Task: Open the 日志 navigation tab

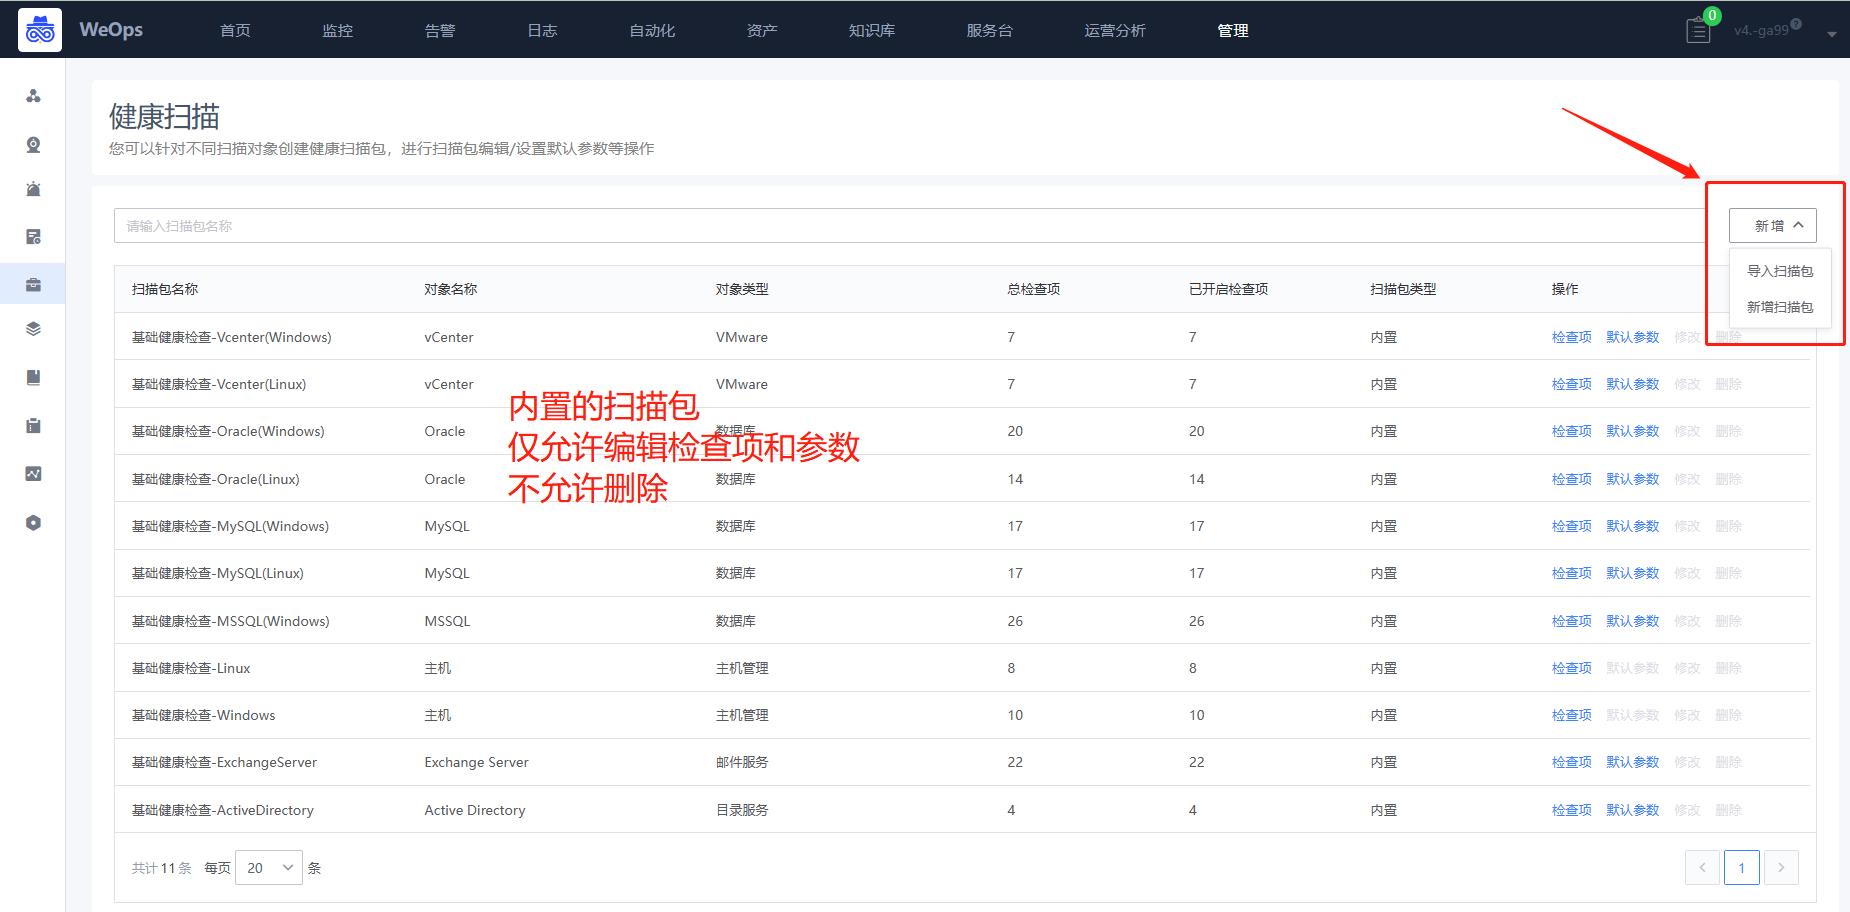Action: [542, 31]
